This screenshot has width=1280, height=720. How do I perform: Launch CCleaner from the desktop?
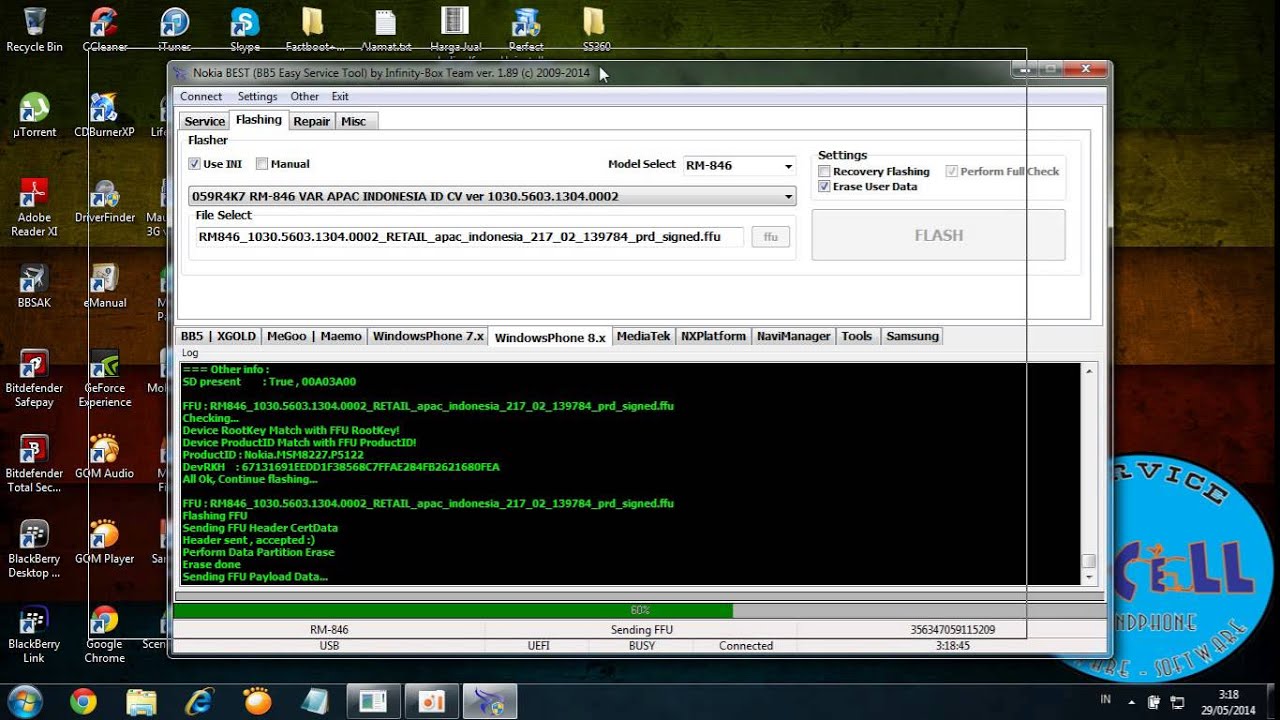click(x=104, y=29)
